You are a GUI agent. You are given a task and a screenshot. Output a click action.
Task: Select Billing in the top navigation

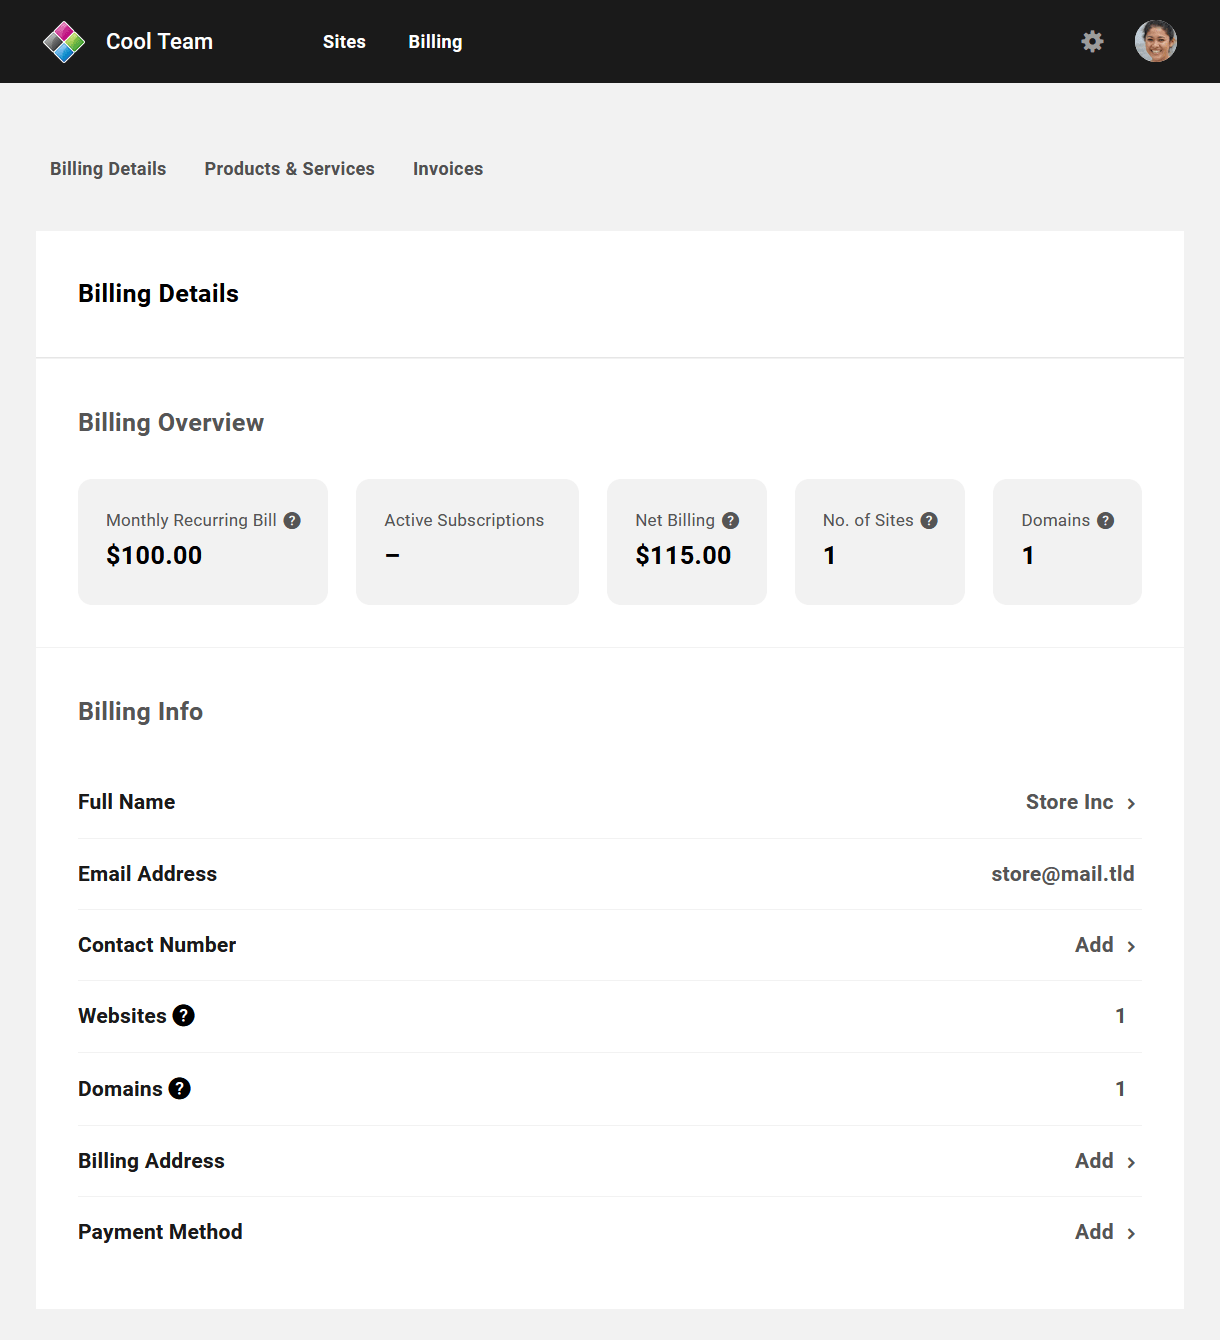click(x=435, y=42)
